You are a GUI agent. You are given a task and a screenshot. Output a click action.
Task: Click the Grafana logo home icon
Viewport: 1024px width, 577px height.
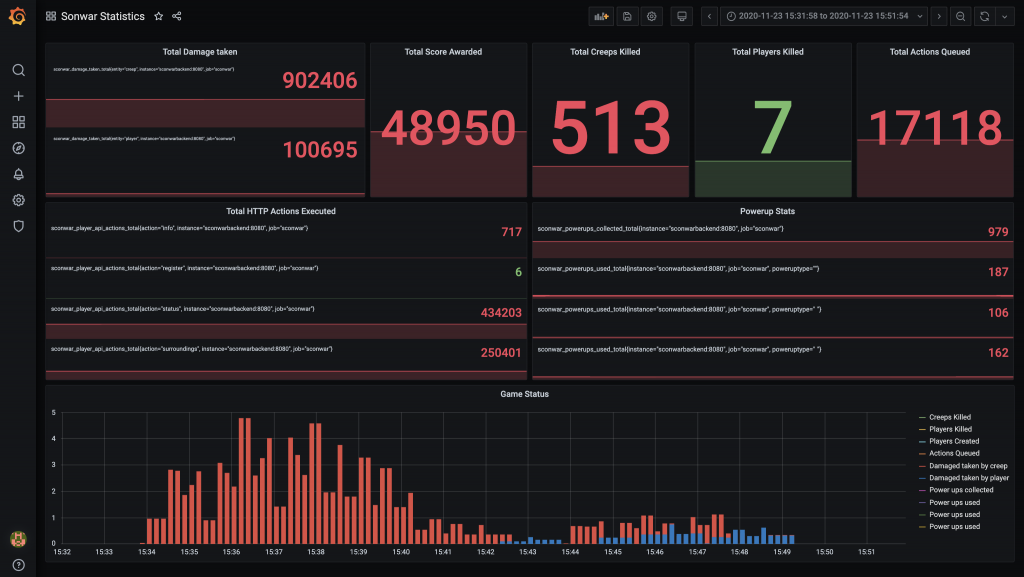click(x=17, y=17)
